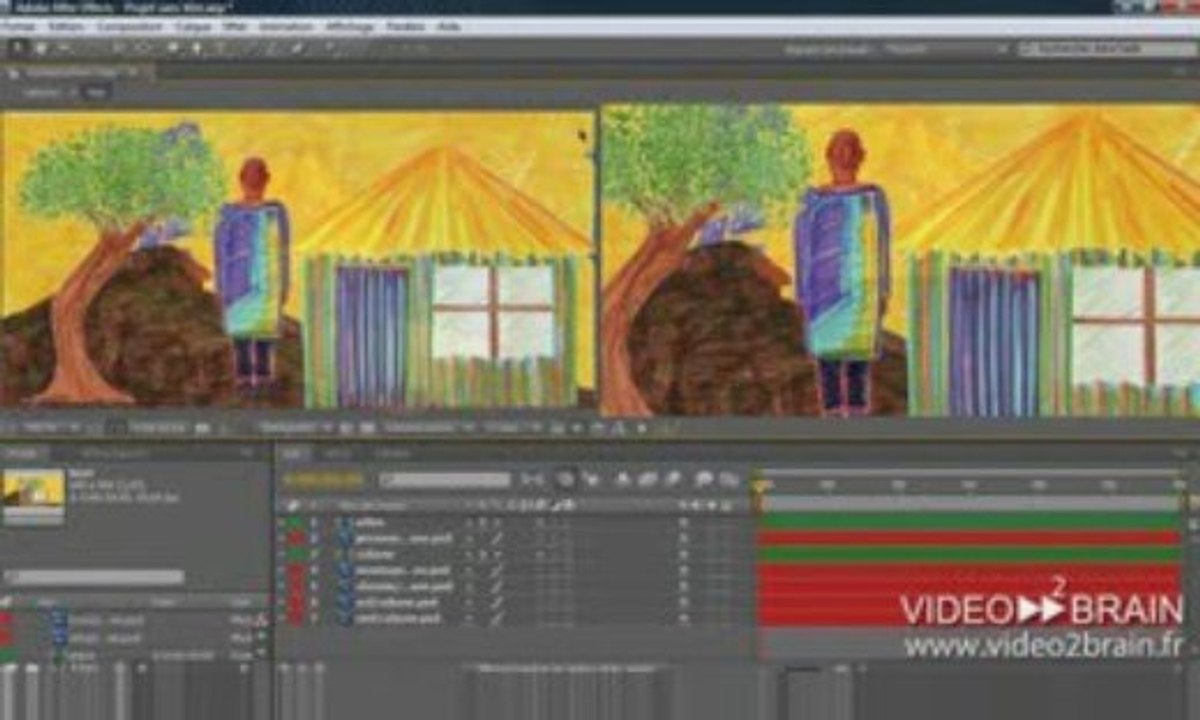Toggle the Graph Editor button
1200x720 pixels.
click(729, 480)
